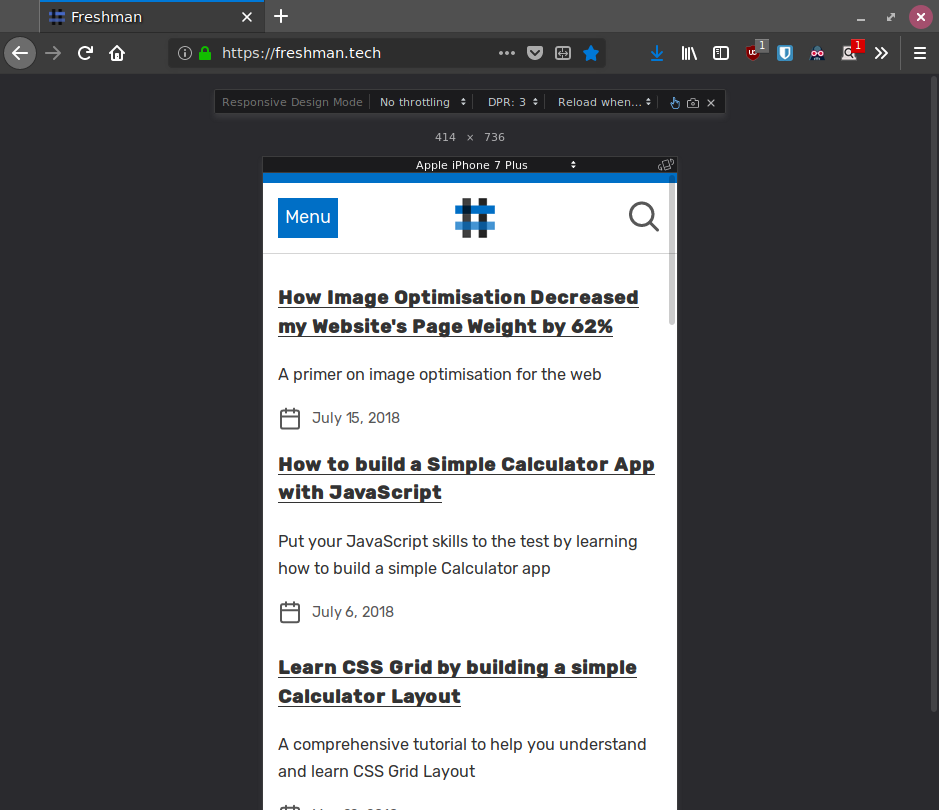This screenshot has height=810, width=939.
Task: Reload the current page
Action: point(86,53)
